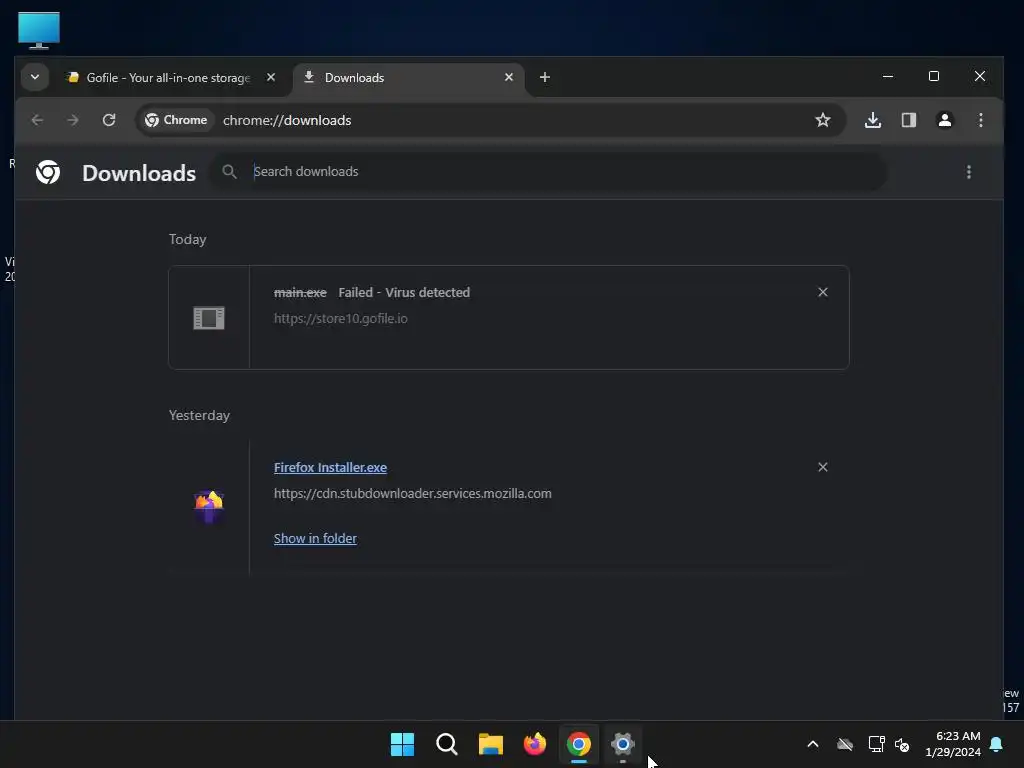Open downloads page more actions menu
This screenshot has width=1024, height=768.
coord(969,172)
